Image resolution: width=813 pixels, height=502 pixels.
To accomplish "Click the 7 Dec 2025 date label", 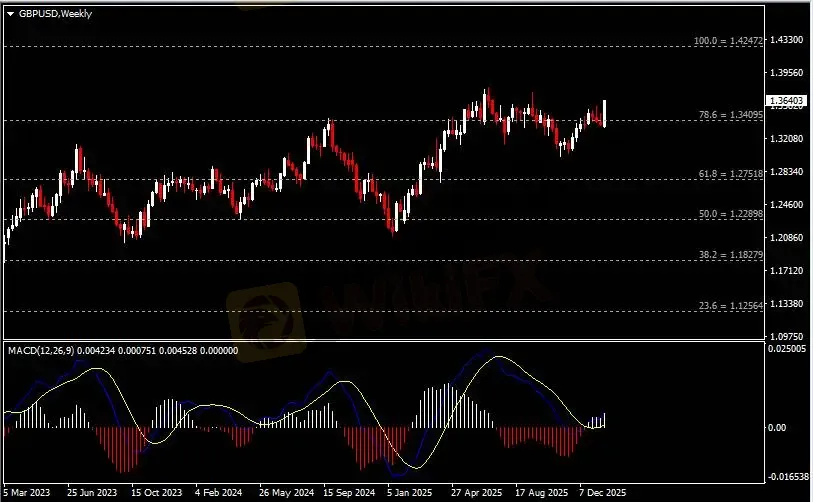I will click(604, 492).
